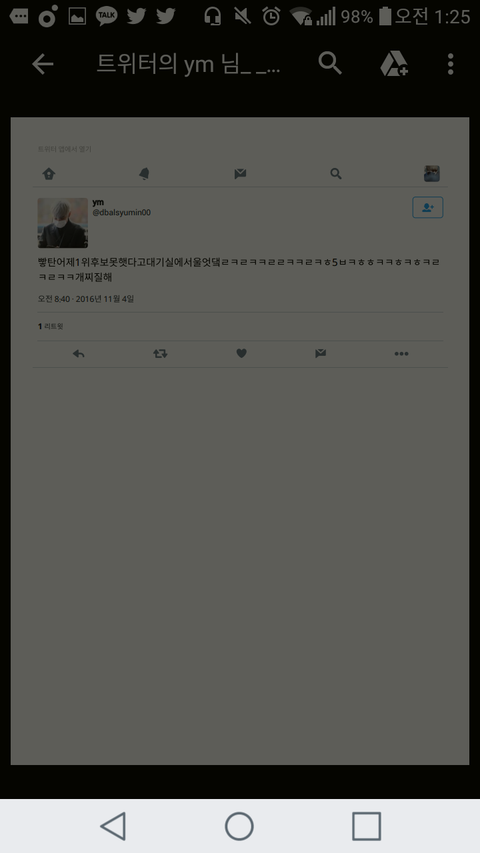View the 1 리트윗 count

coord(51,326)
